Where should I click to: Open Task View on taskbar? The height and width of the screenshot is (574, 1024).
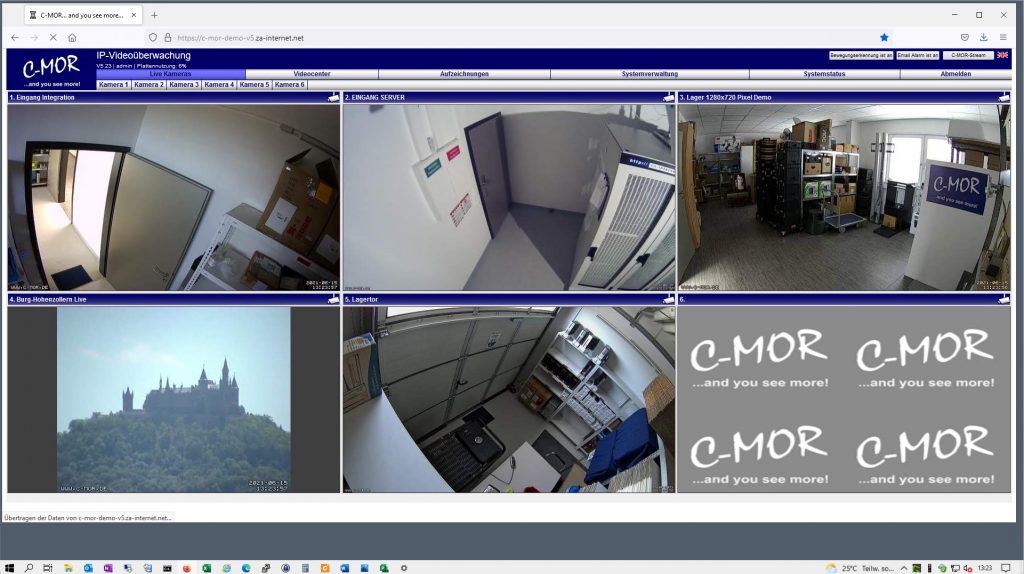[x=48, y=568]
